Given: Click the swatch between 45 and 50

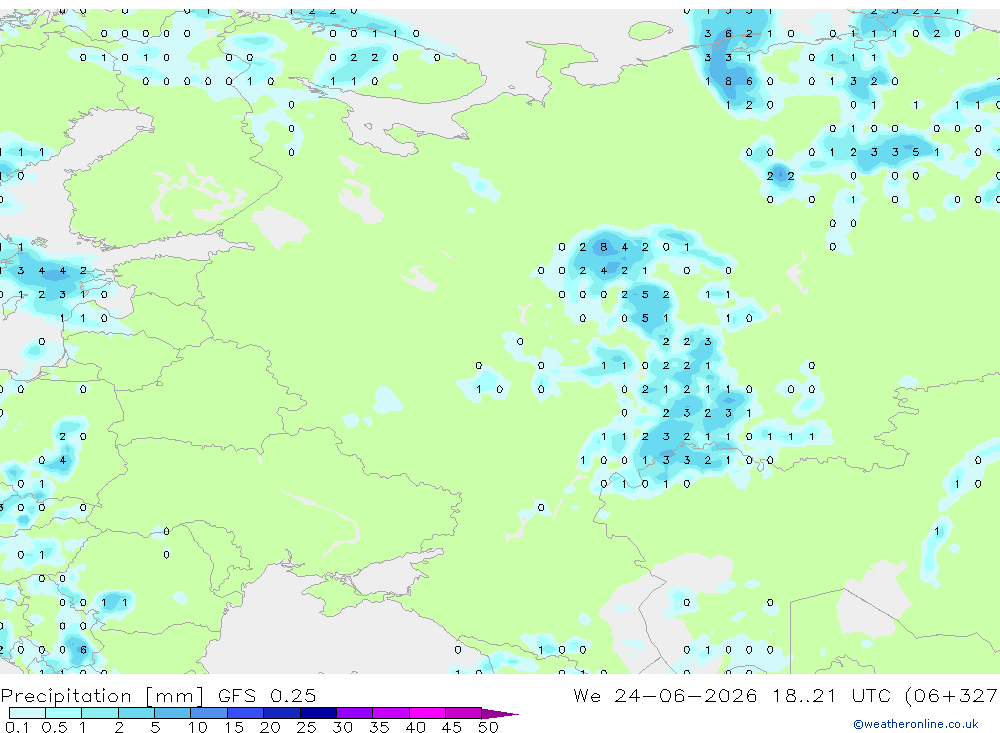Looking at the screenshot, I should [x=463, y=713].
